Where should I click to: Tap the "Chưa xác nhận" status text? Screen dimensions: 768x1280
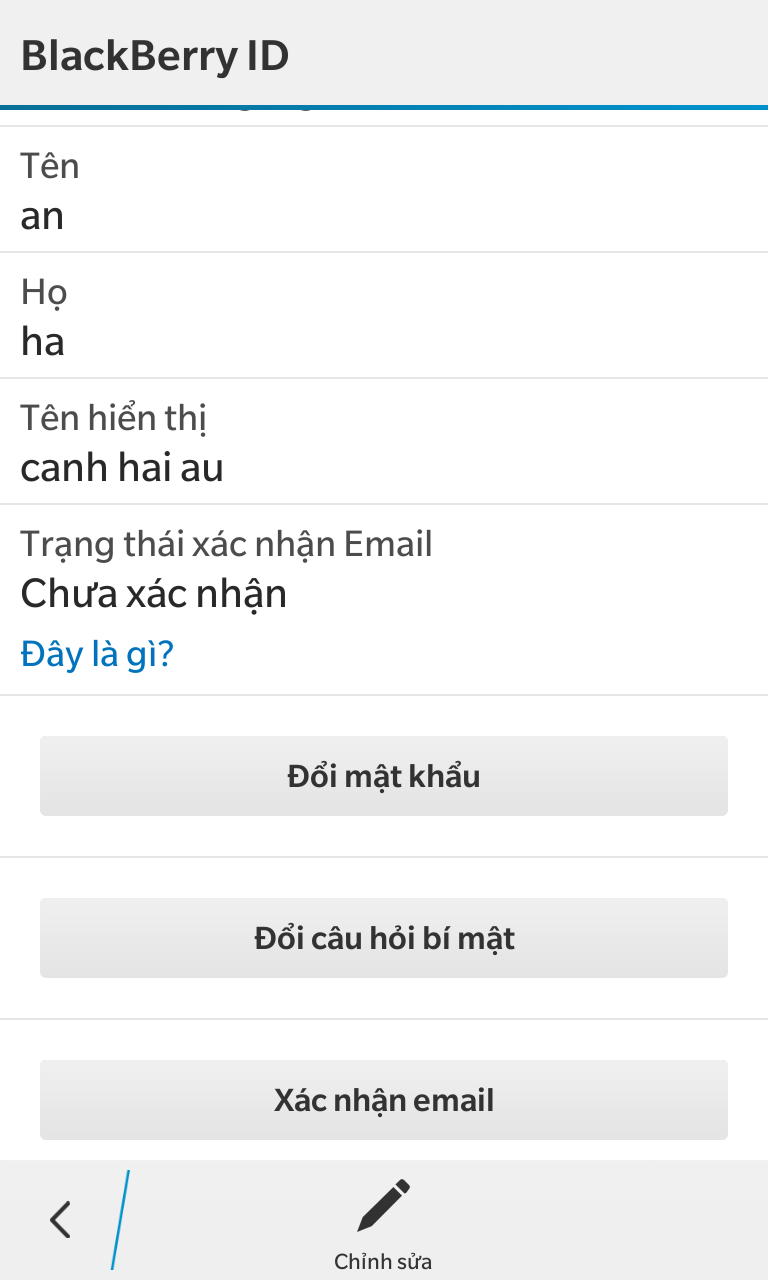(154, 594)
